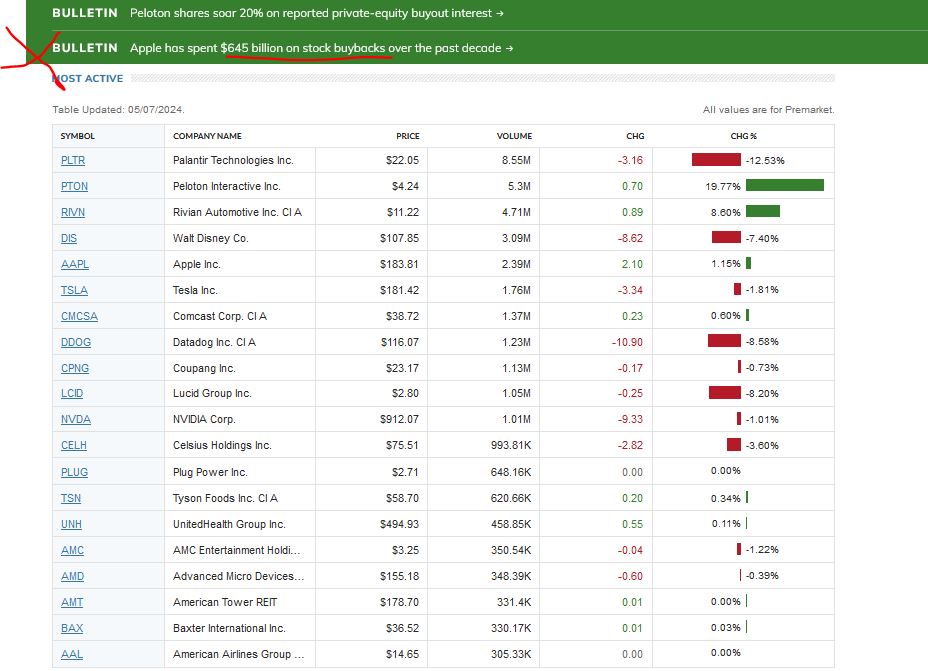Click the PRICE column header

(x=408, y=136)
